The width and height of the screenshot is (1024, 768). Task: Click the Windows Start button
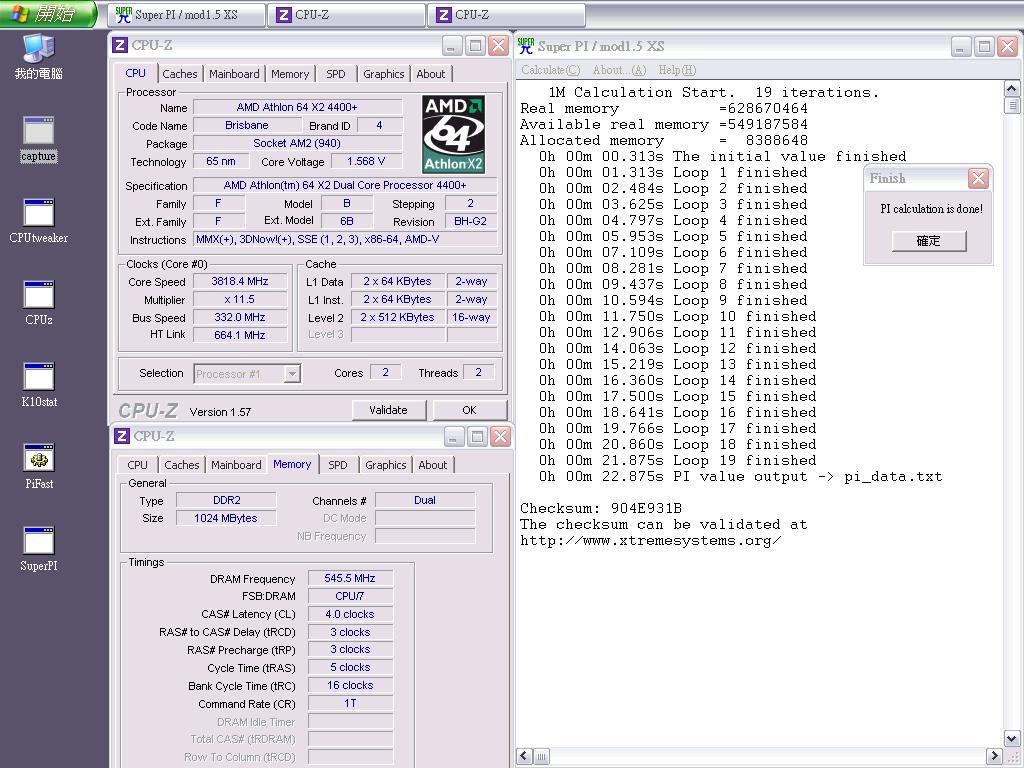(48, 13)
